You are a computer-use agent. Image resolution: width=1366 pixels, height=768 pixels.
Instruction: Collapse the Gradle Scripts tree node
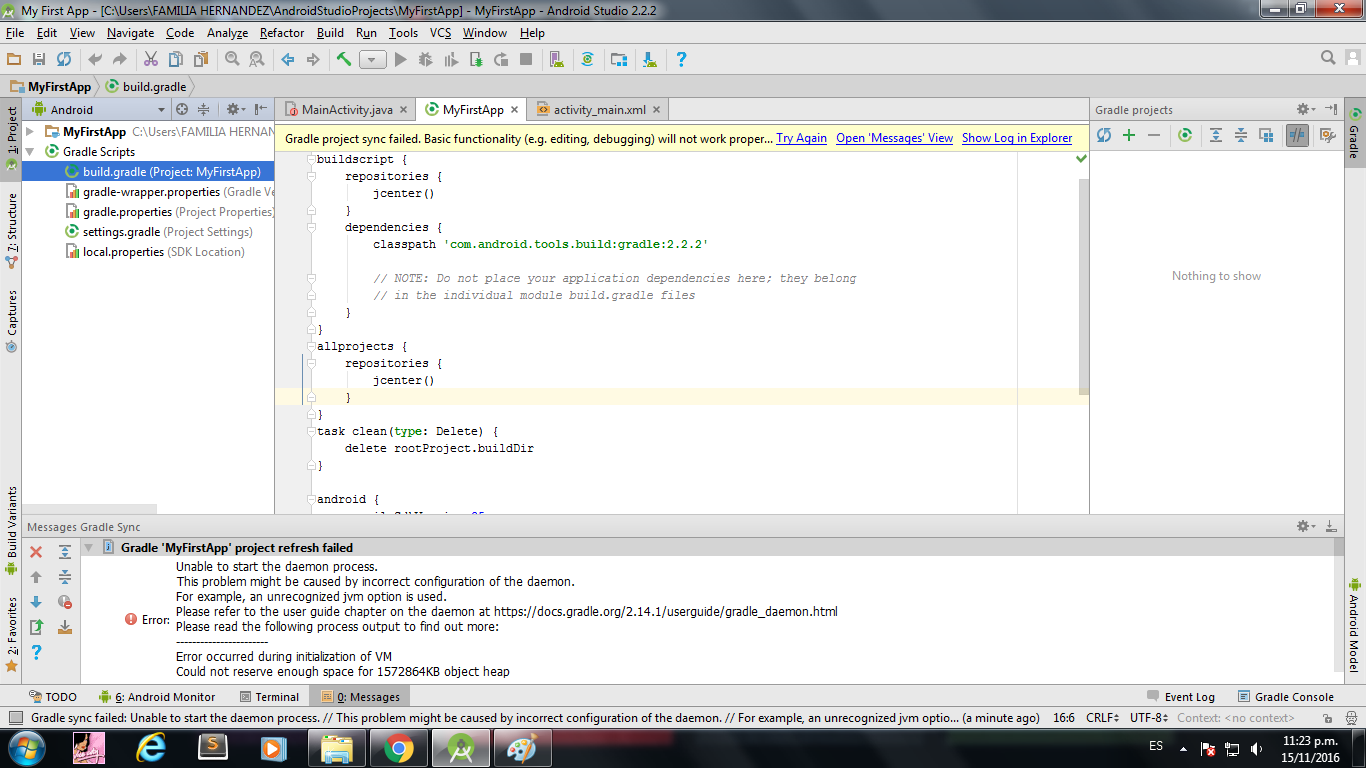pos(30,151)
